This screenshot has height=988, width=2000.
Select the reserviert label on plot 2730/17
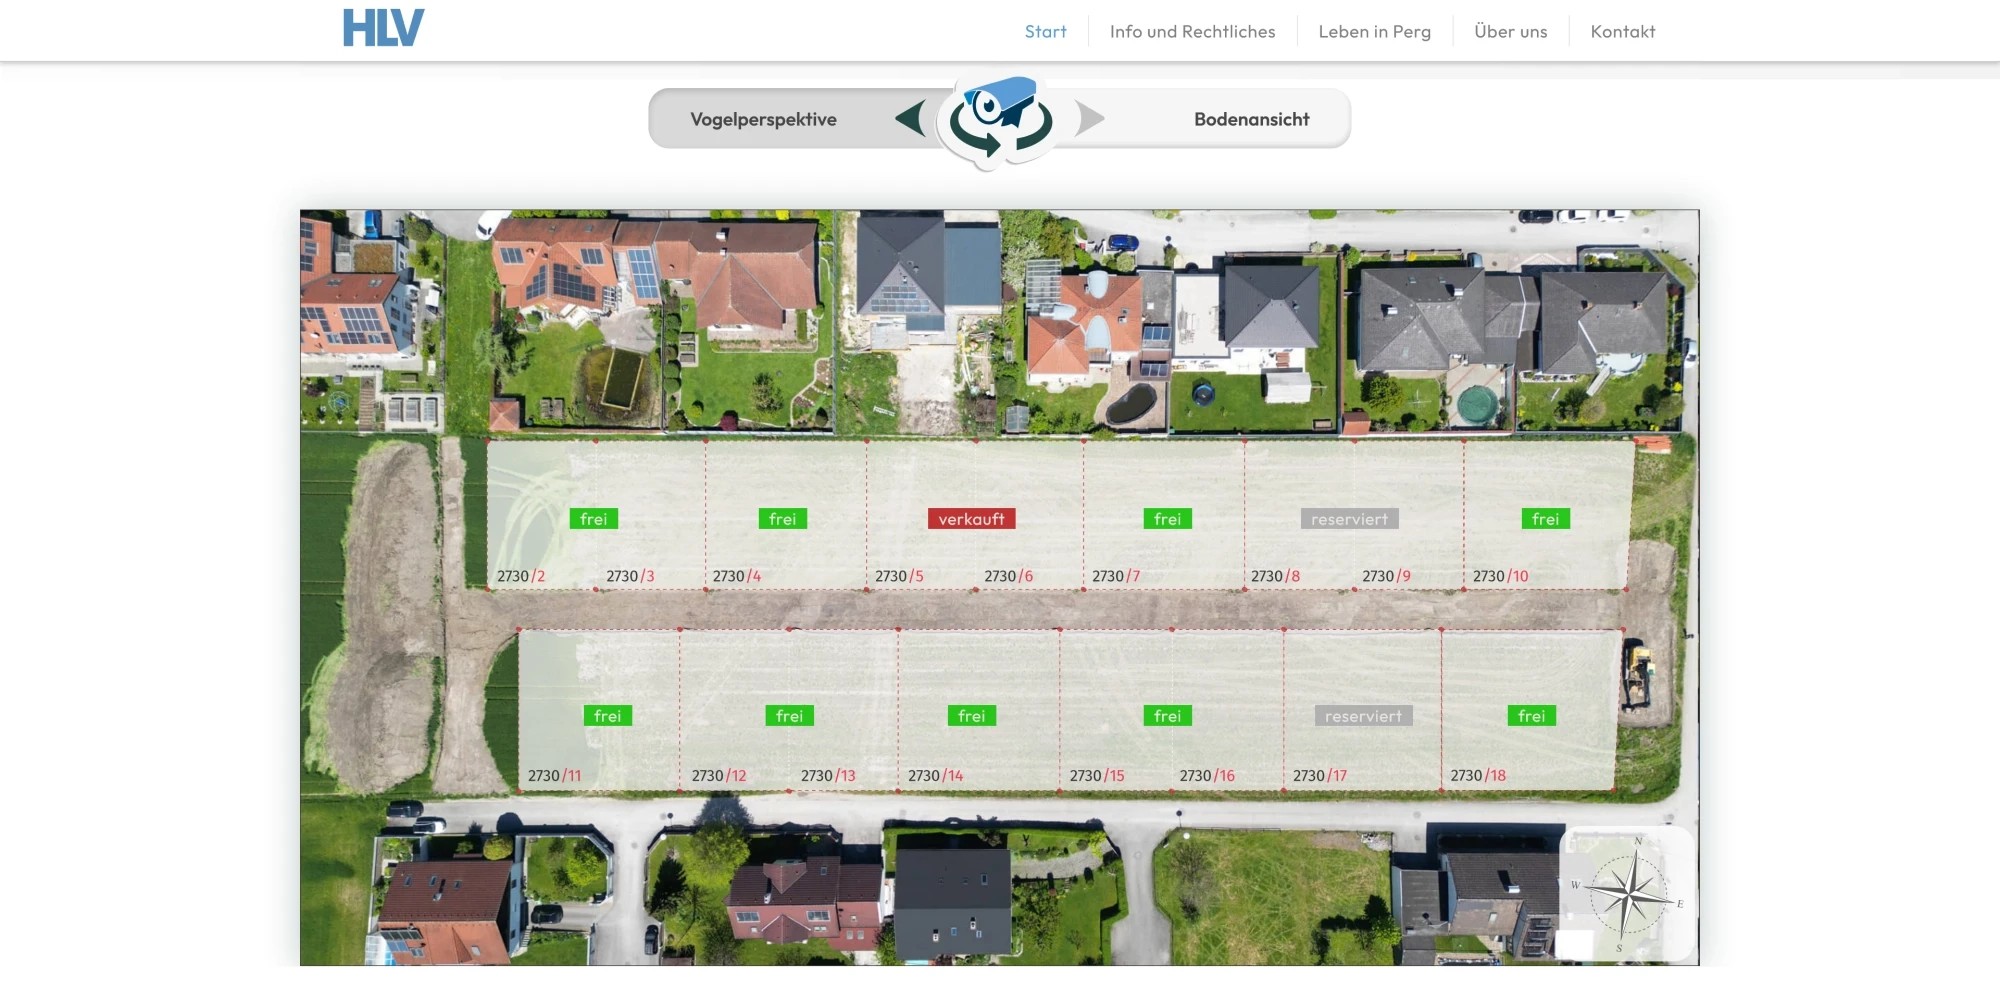(x=1363, y=716)
